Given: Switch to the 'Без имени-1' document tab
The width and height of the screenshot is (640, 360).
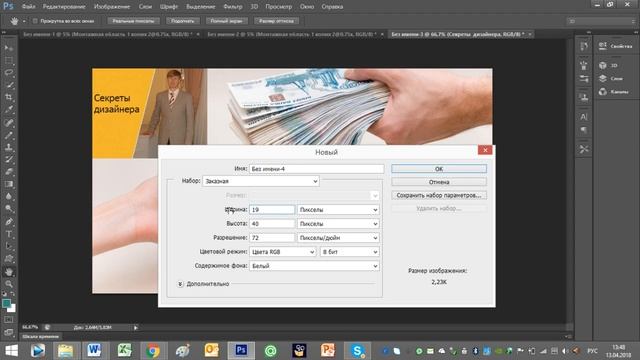Looking at the screenshot, I should click(107, 34).
